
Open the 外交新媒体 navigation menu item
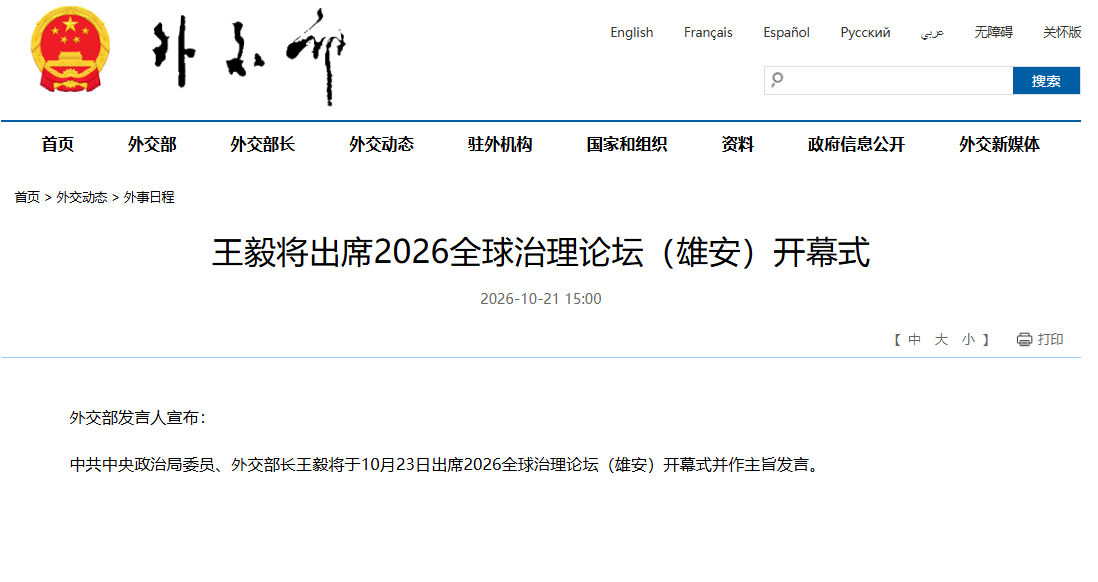pos(999,144)
